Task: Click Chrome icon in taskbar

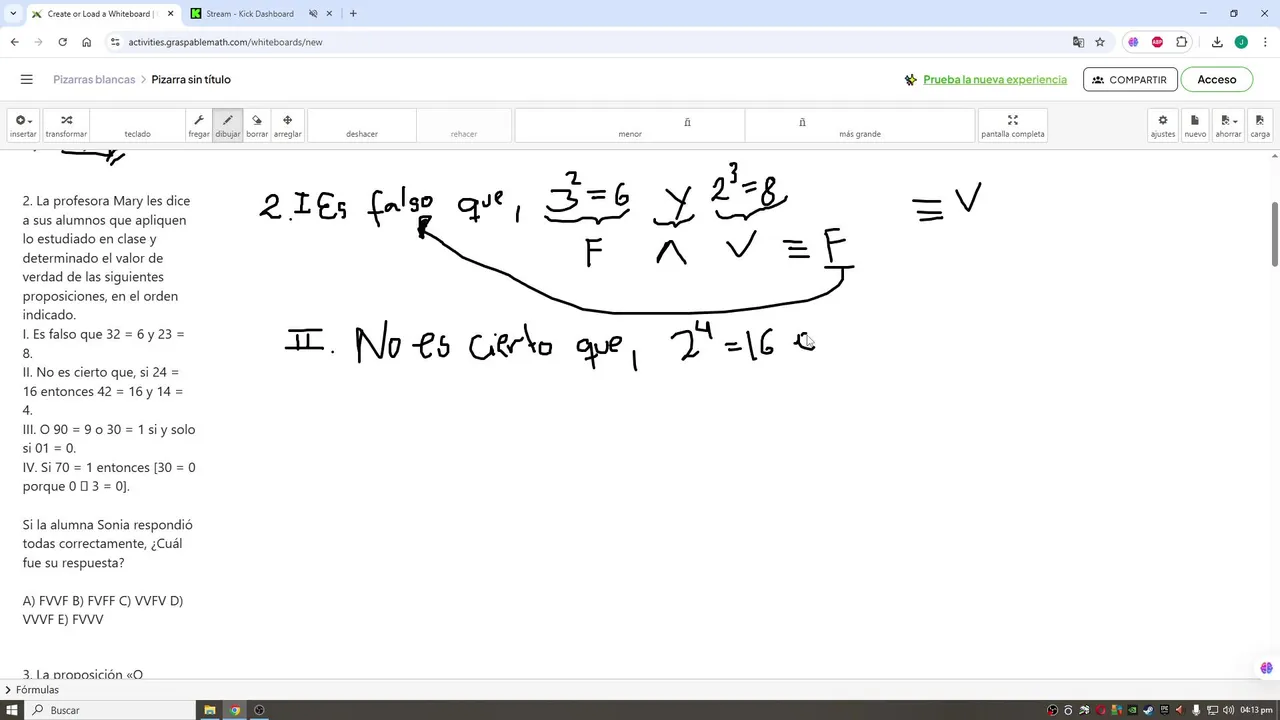Action: tap(235, 710)
